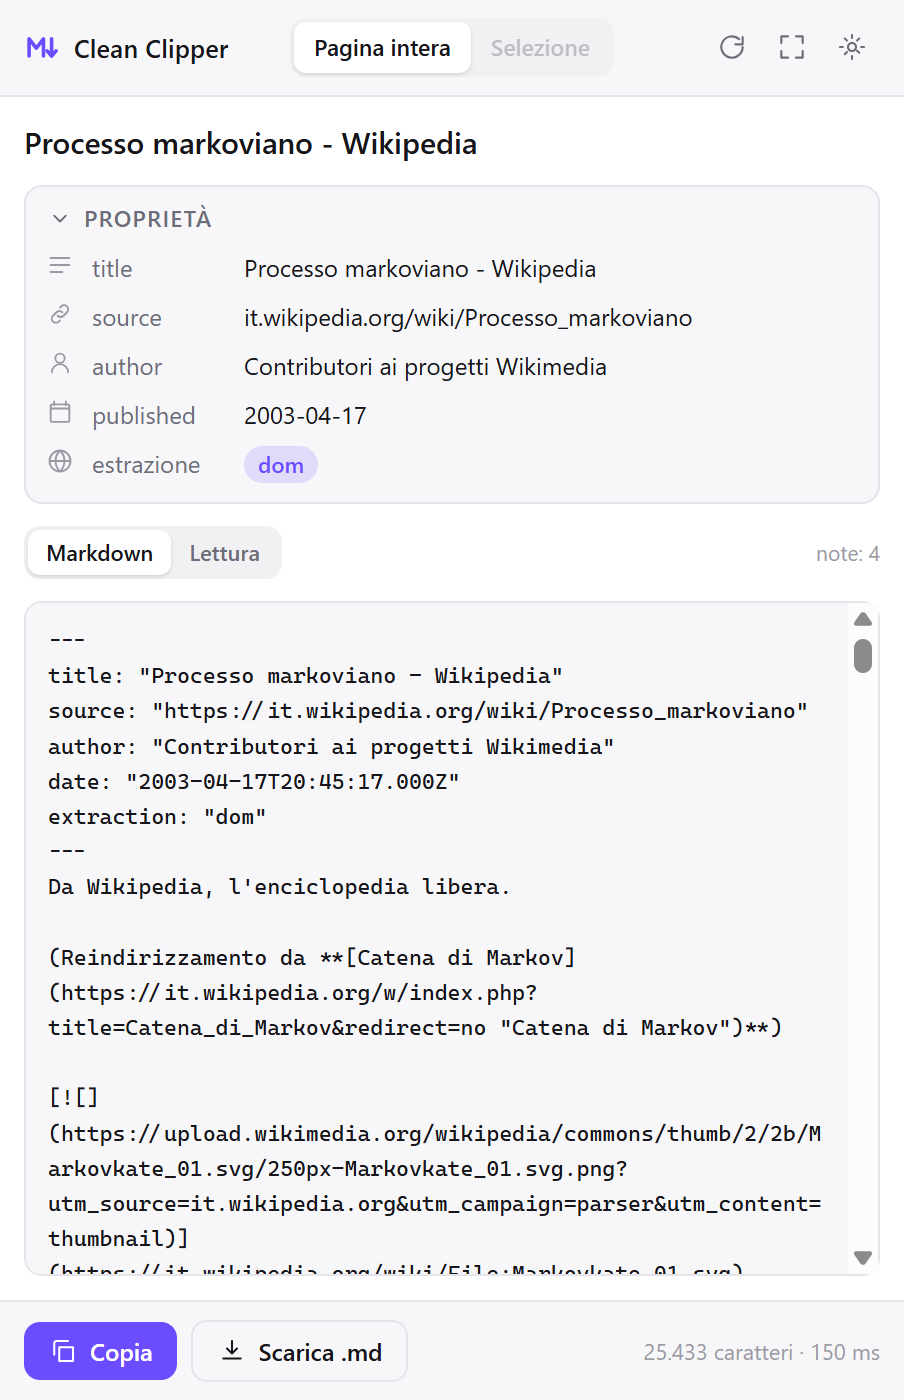This screenshot has height=1400, width=904.
Task: Click the PROPRIETÀ section label
Action: tap(148, 219)
